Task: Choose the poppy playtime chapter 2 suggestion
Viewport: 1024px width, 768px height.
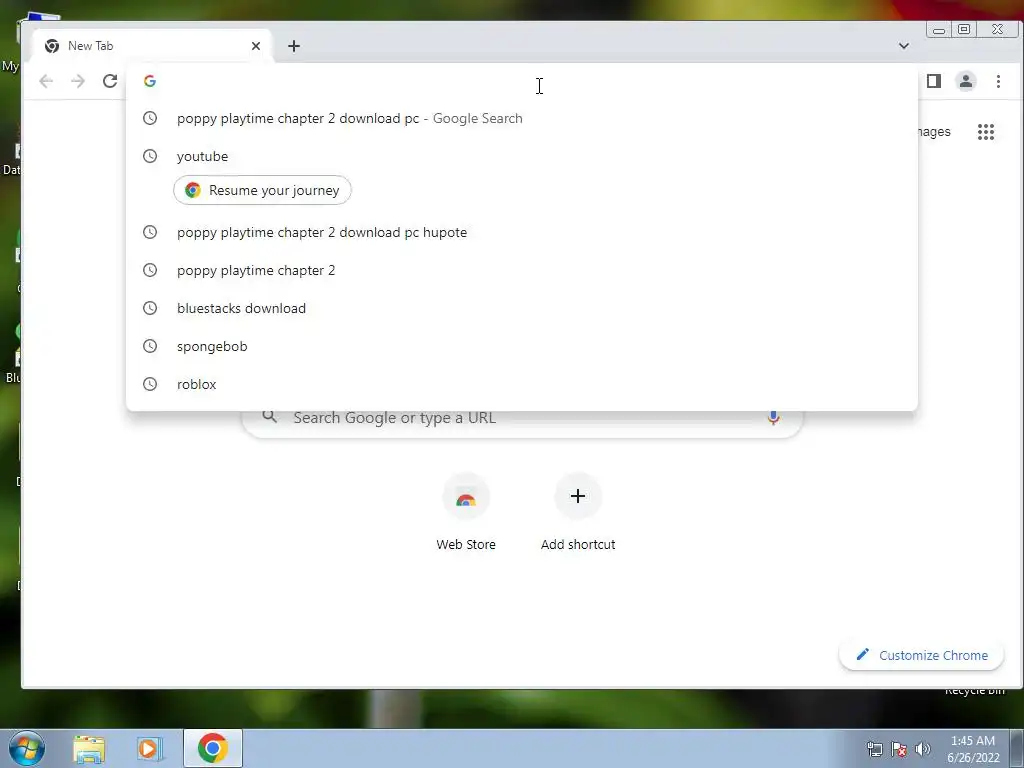Action: click(522, 270)
